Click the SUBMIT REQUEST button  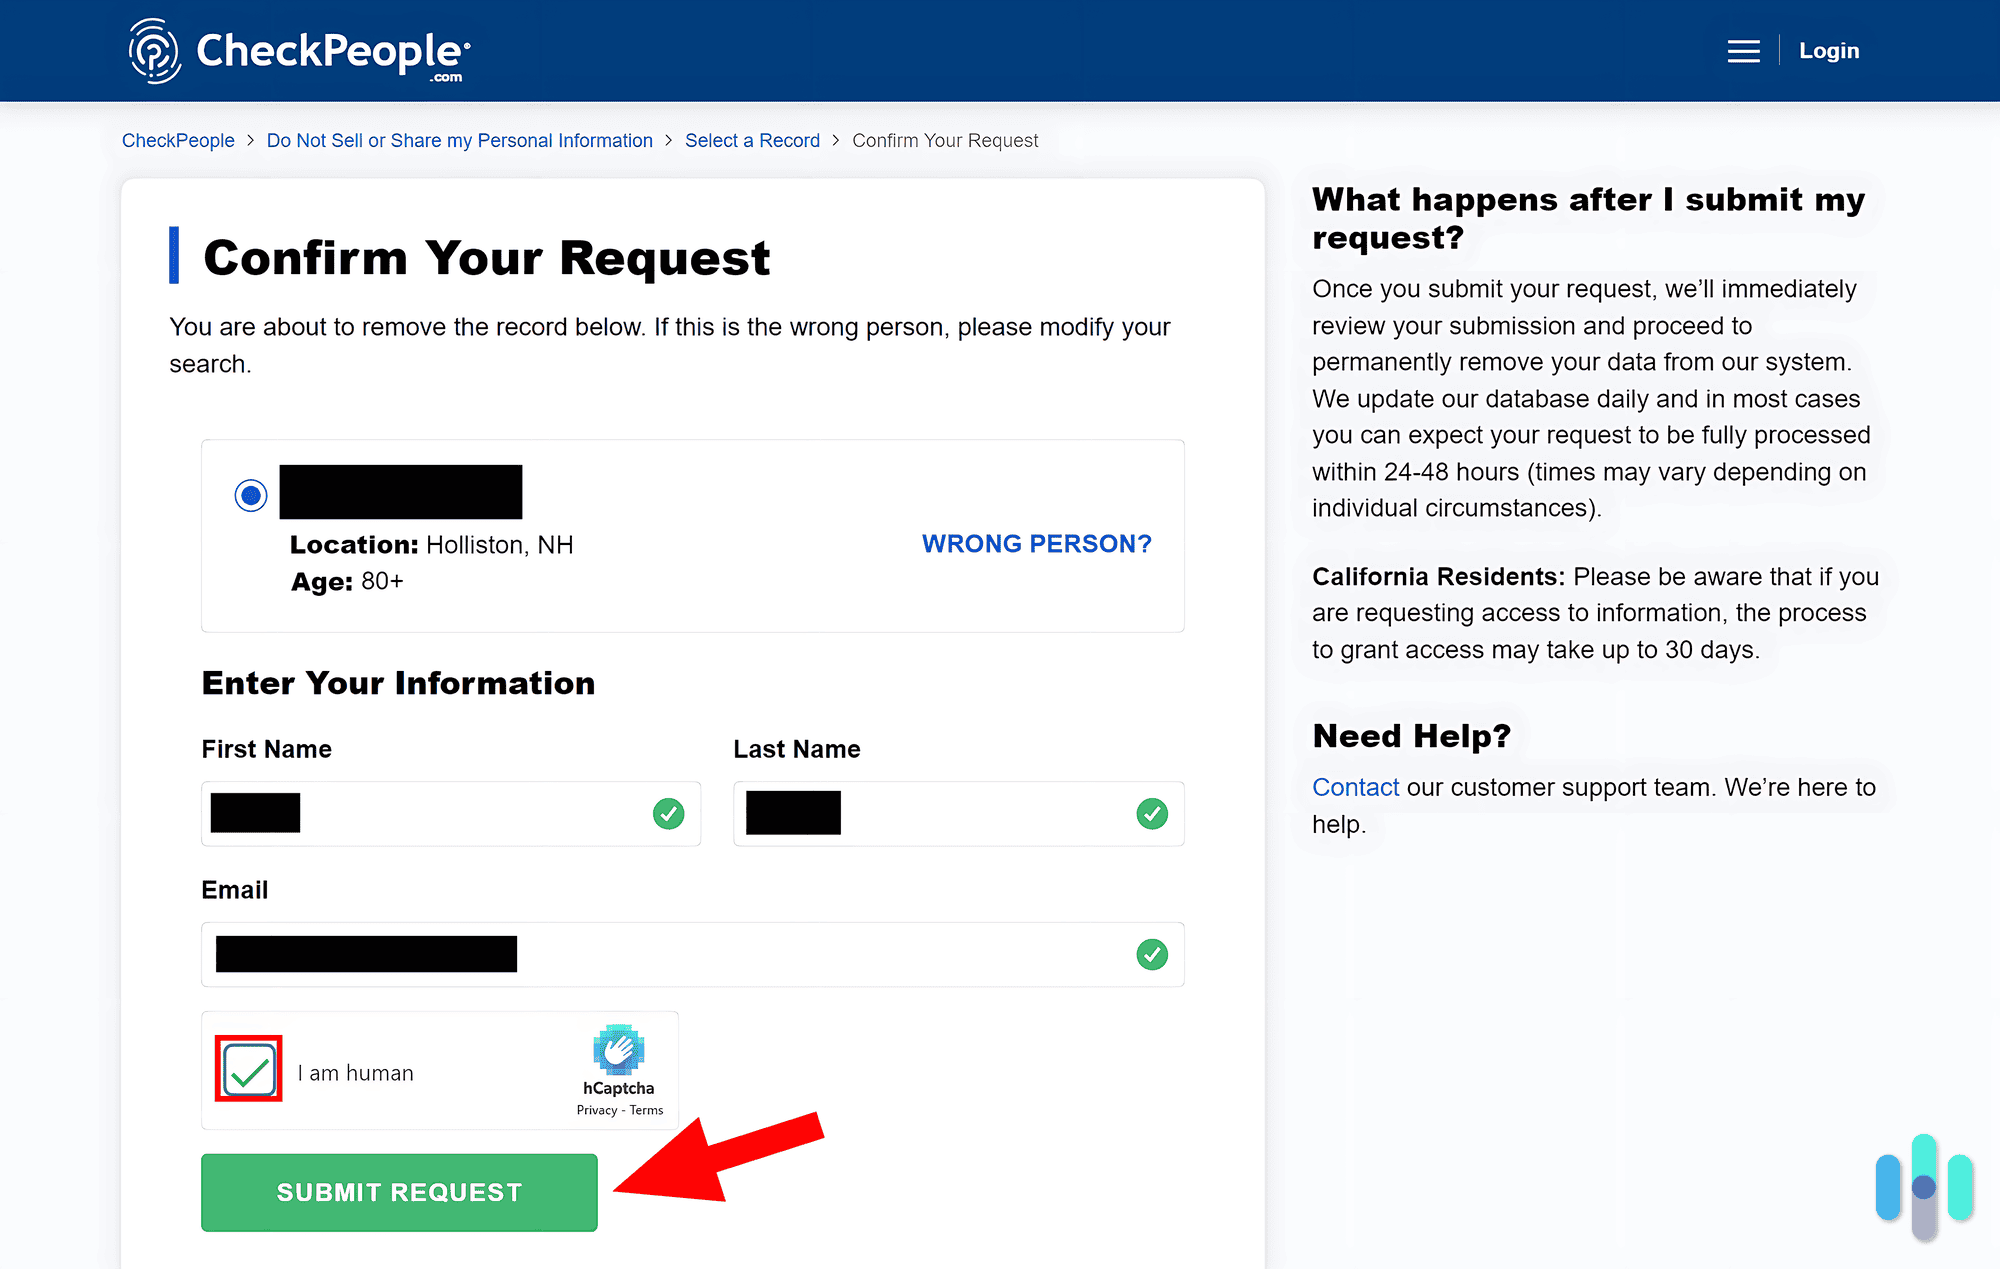coord(398,1191)
